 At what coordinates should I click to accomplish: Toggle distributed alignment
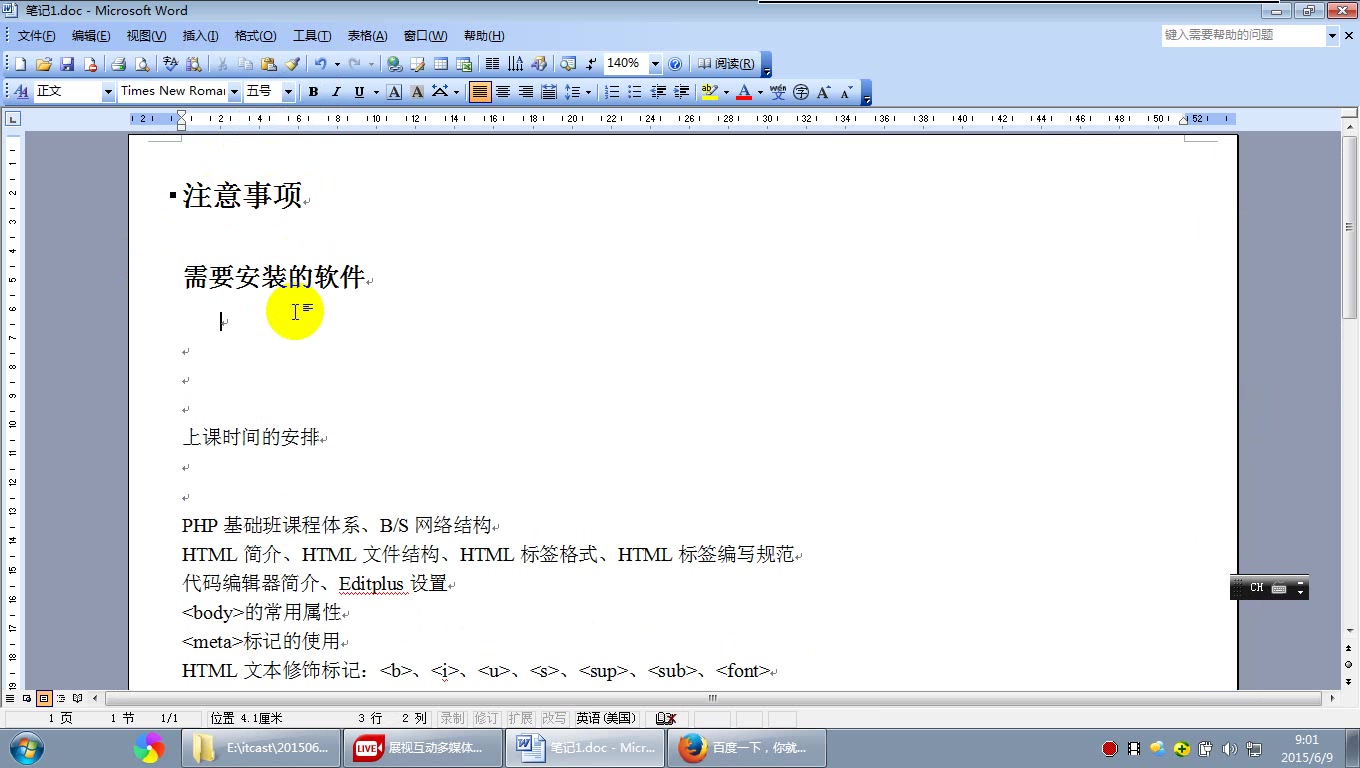click(549, 92)
